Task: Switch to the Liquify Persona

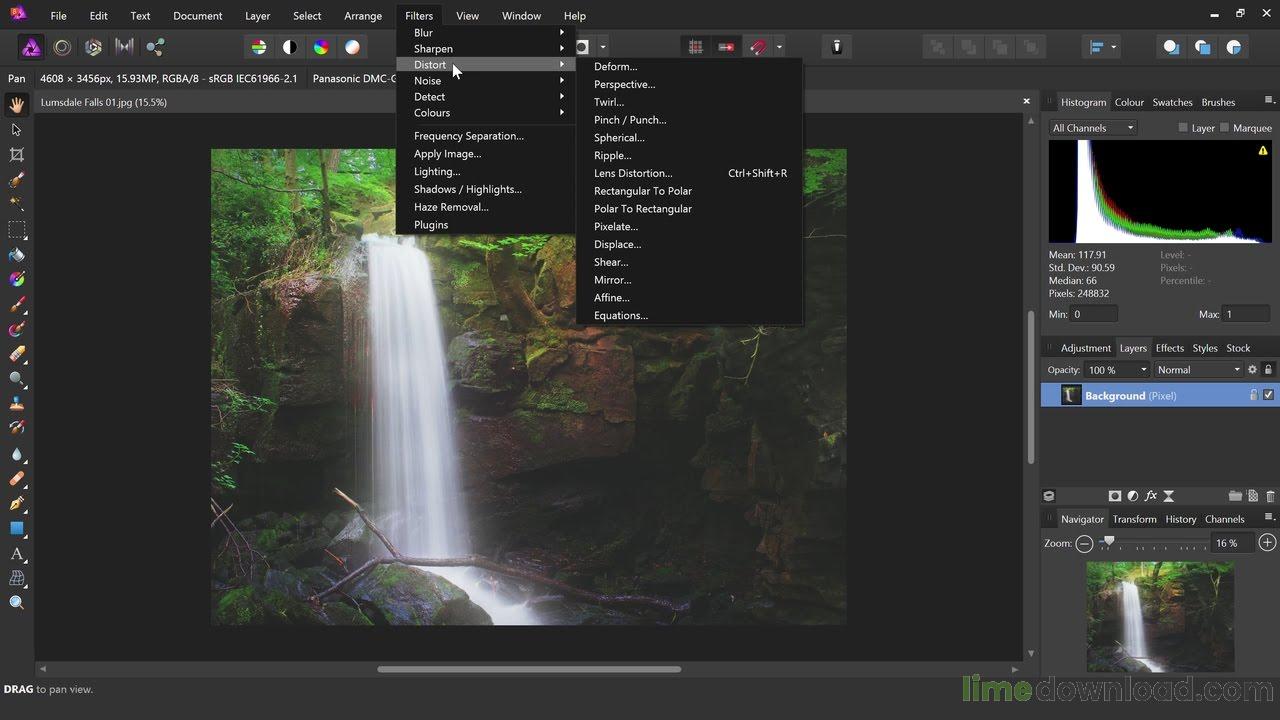Action: click(61, 47)
